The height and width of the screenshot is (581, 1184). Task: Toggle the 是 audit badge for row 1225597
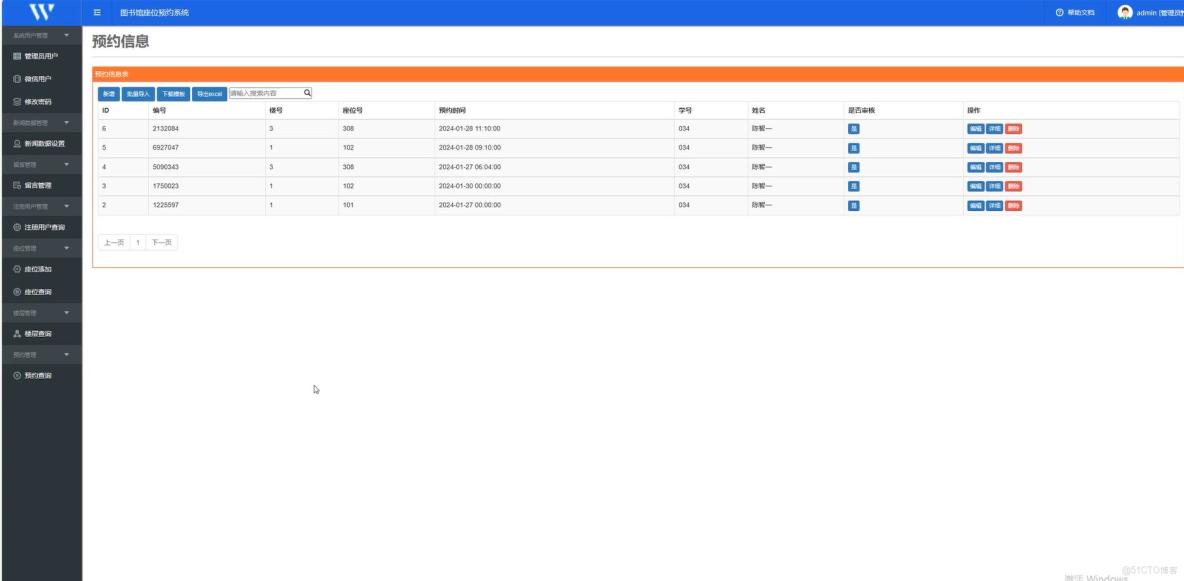[x=853, y=206]
